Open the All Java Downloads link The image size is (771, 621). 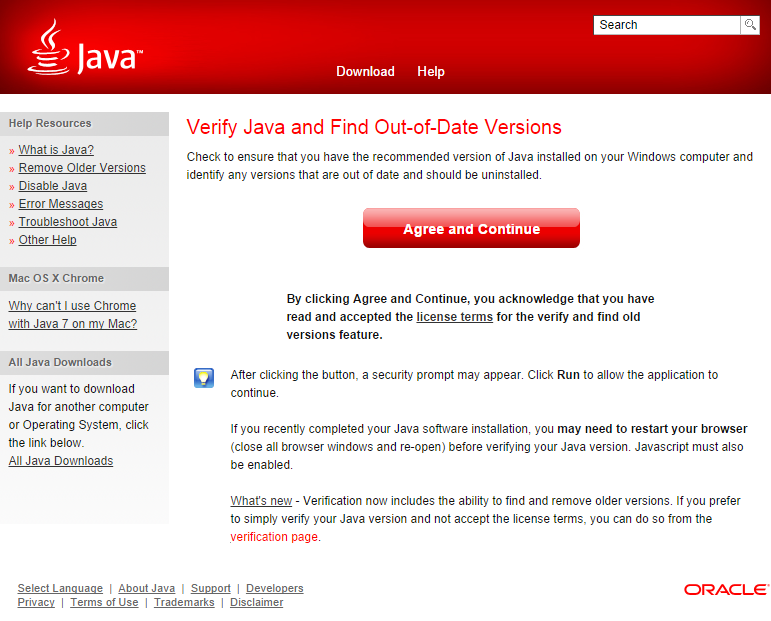60,461
